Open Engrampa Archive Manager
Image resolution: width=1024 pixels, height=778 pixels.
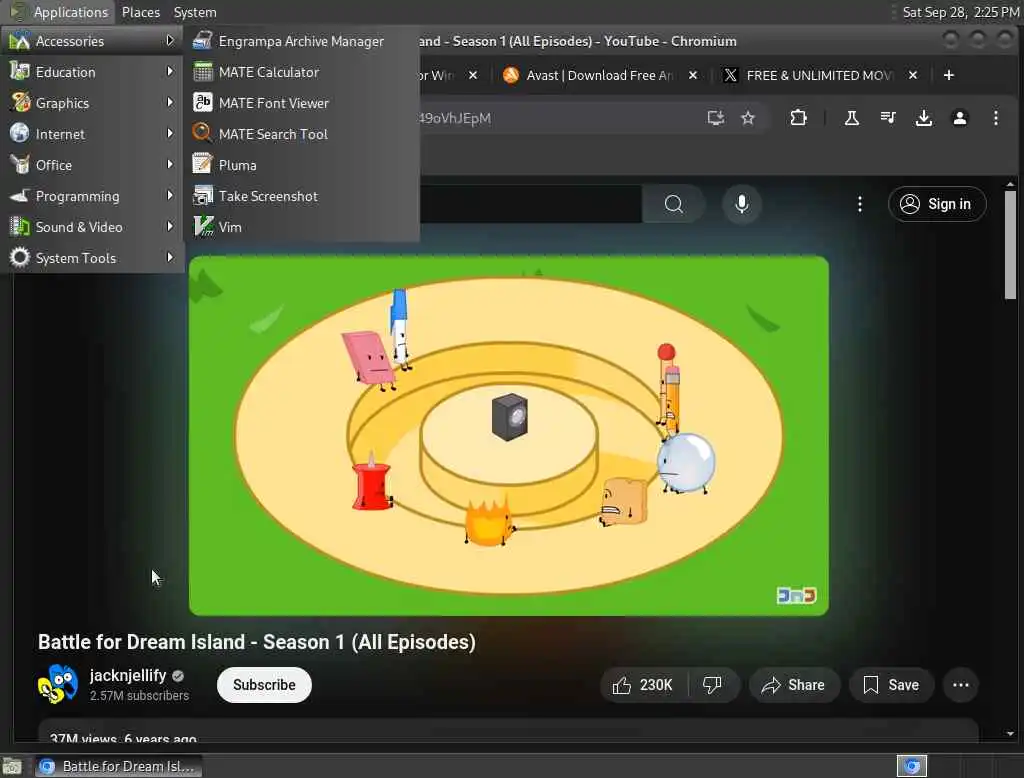(x=301, y=41)
